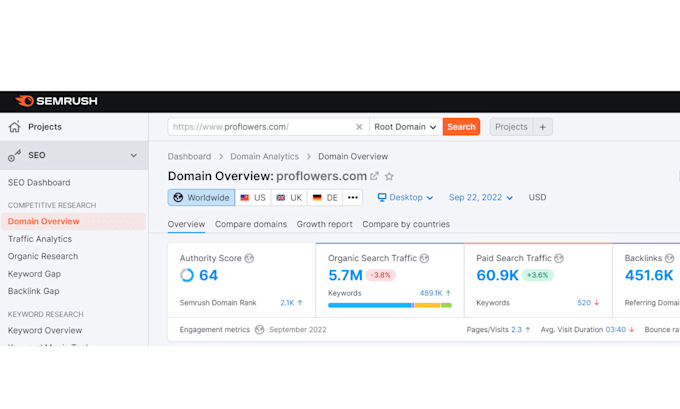Image resolution: width=680 pixels, height=409 pixels.
Task: Open Backlinks 451.6K value
Action: [x=649, y=275]
